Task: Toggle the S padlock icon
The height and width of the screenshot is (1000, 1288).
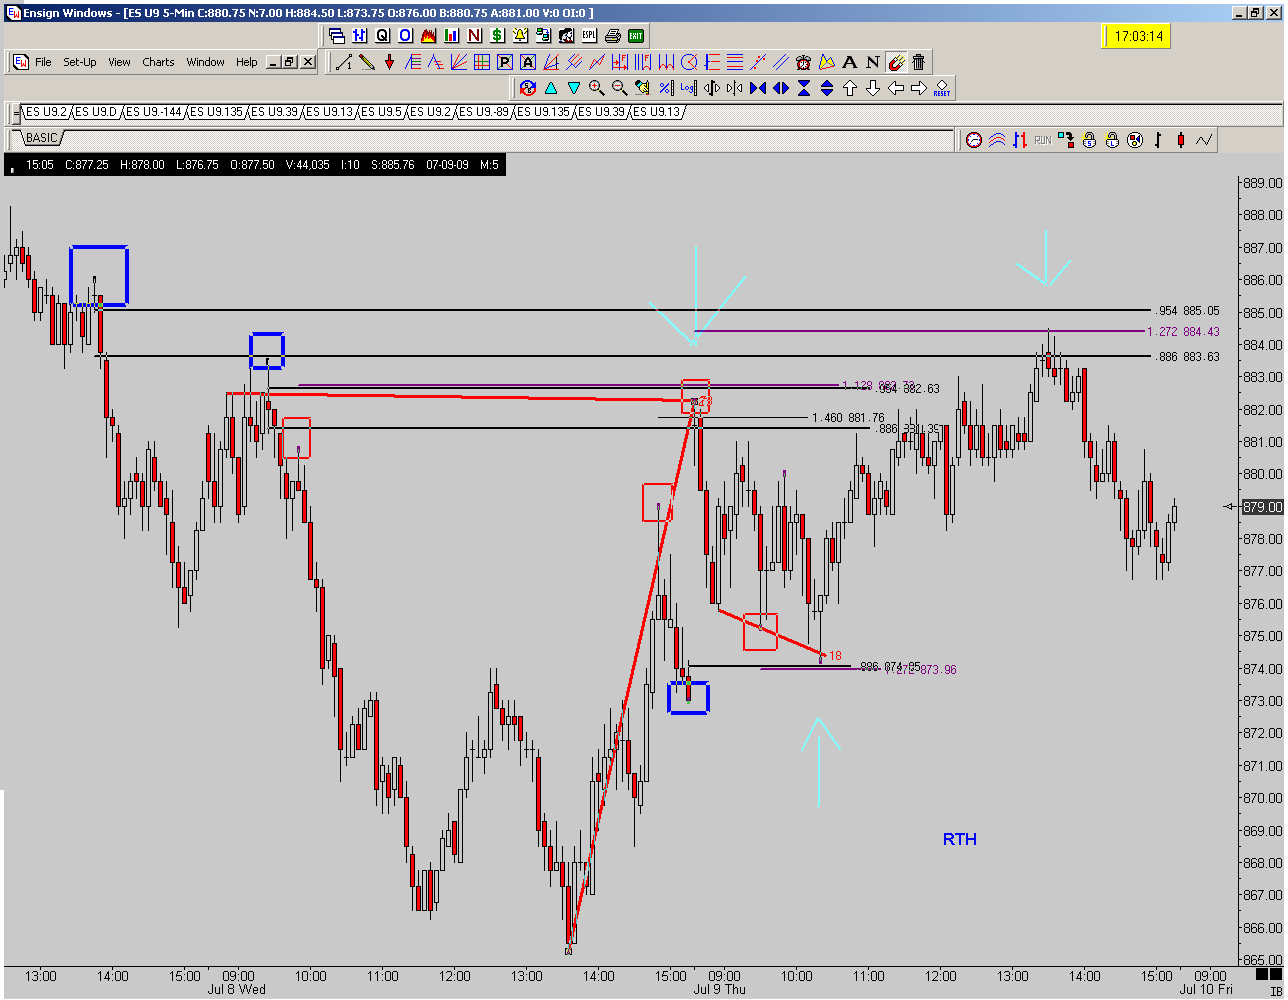Action: [1089, 140]
